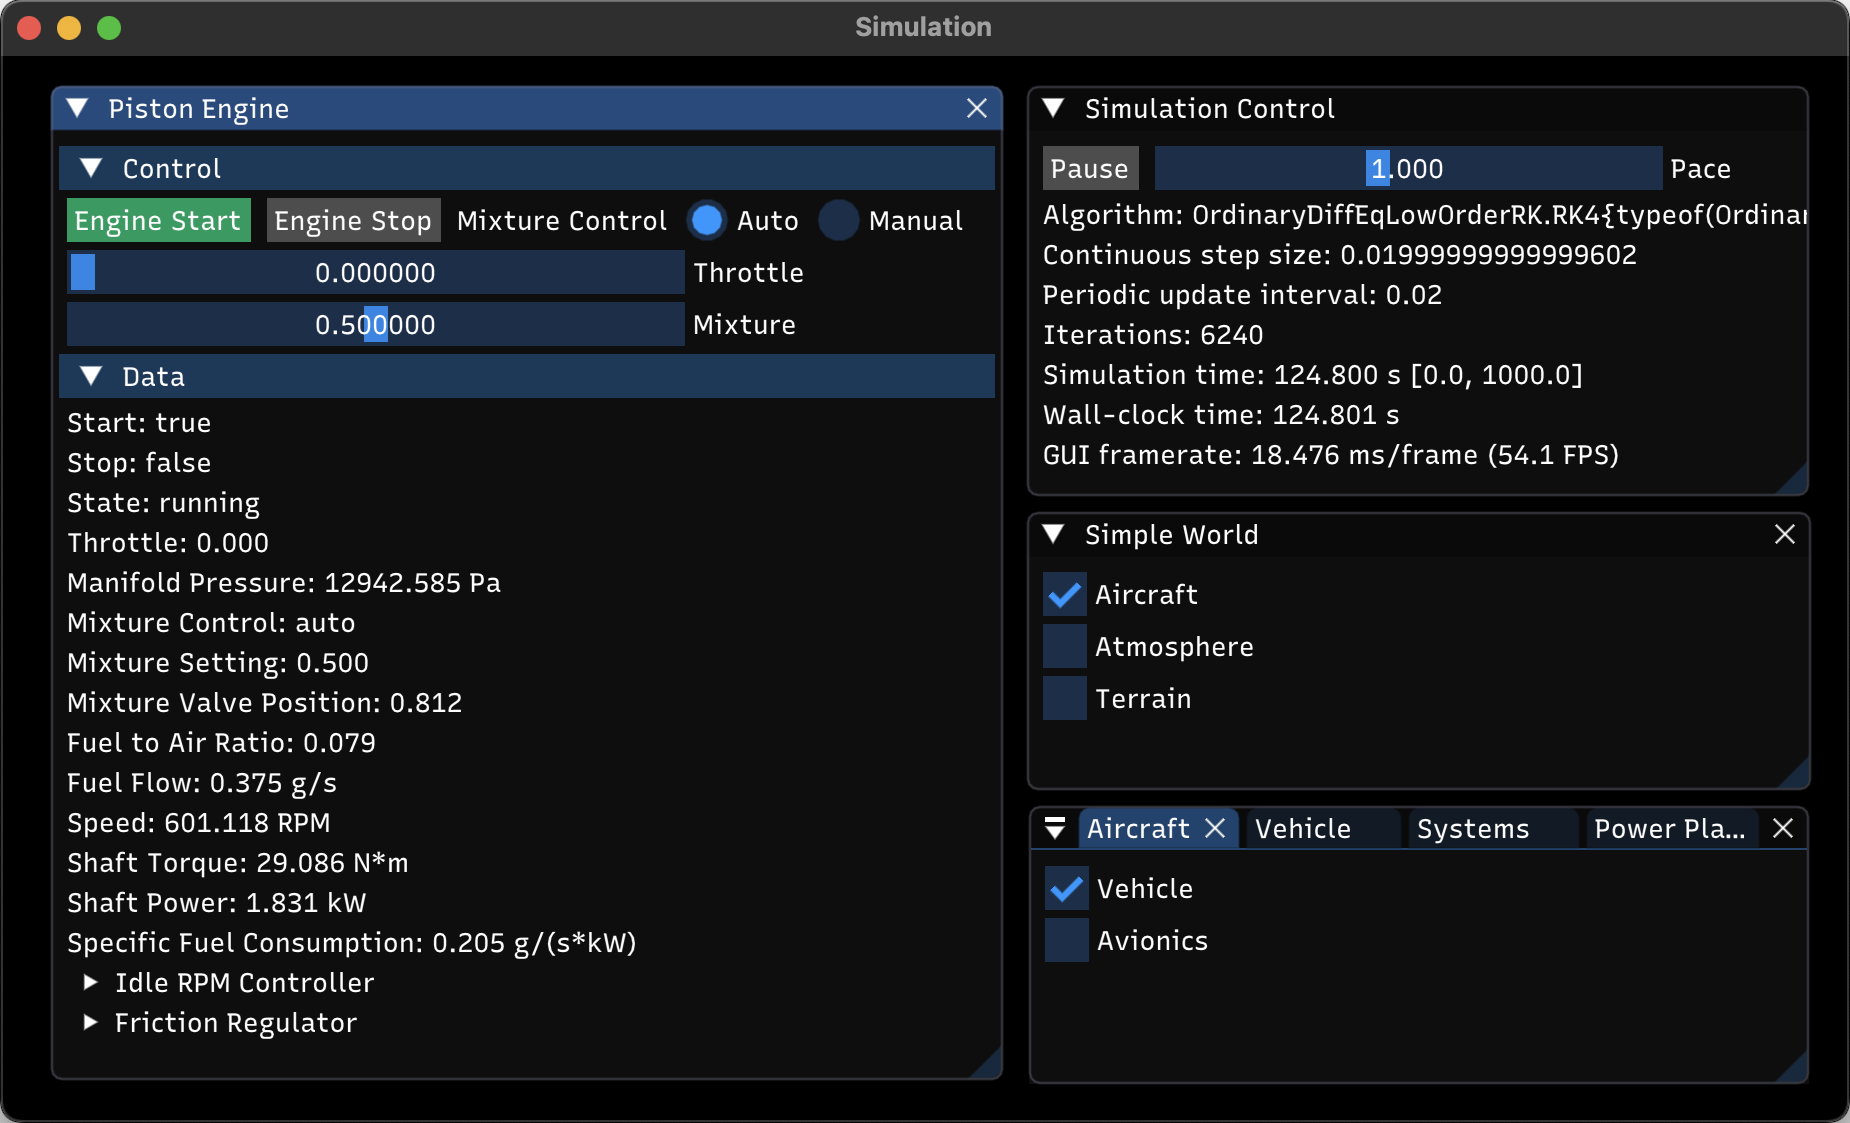Close the Piston Engine window

pos(977,109)
